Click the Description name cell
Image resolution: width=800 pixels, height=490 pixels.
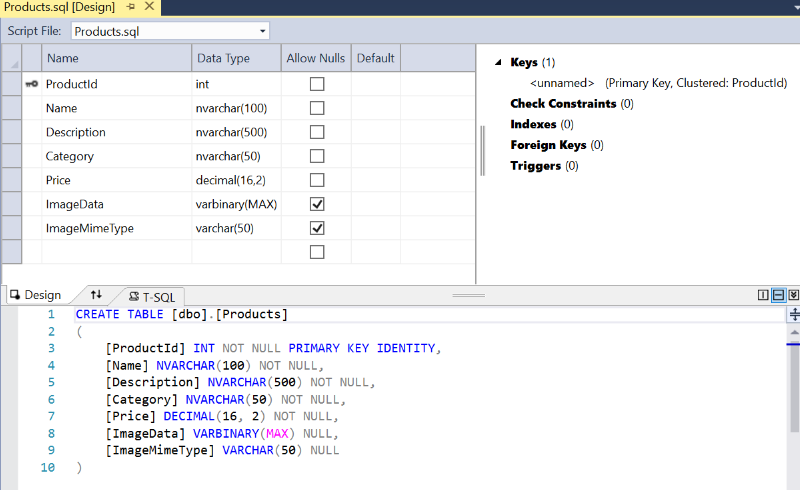tap(116, 132)
